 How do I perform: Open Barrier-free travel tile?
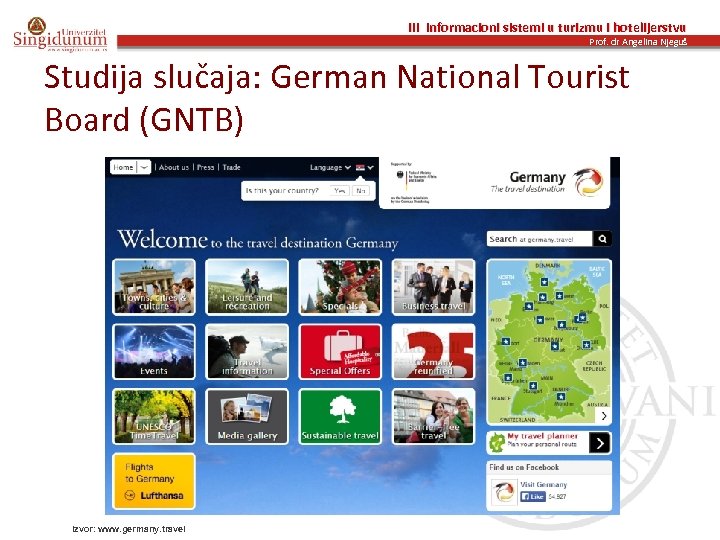pyautogui.click(x=433, y=416)
